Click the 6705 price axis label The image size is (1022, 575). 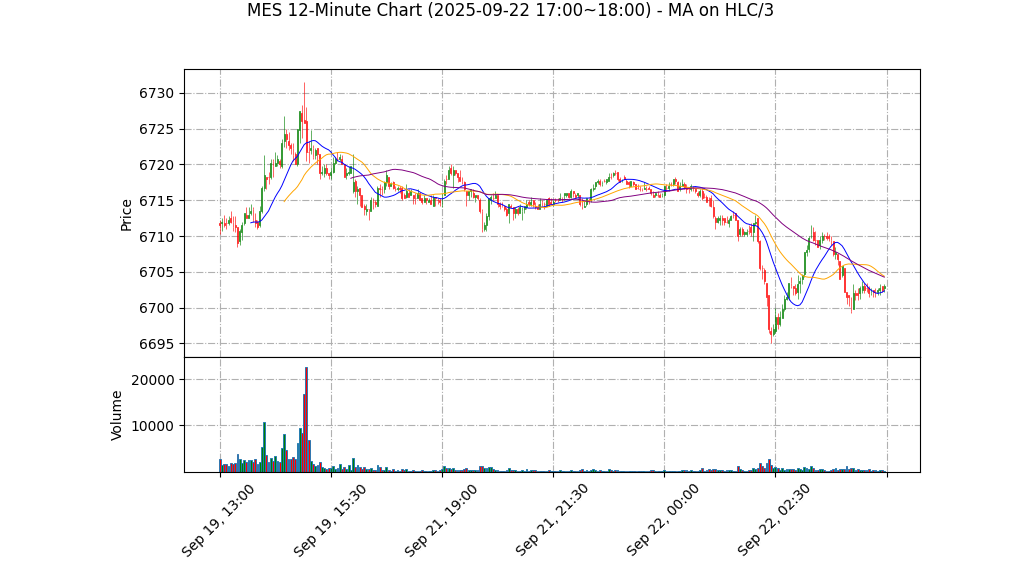(156, 273)
